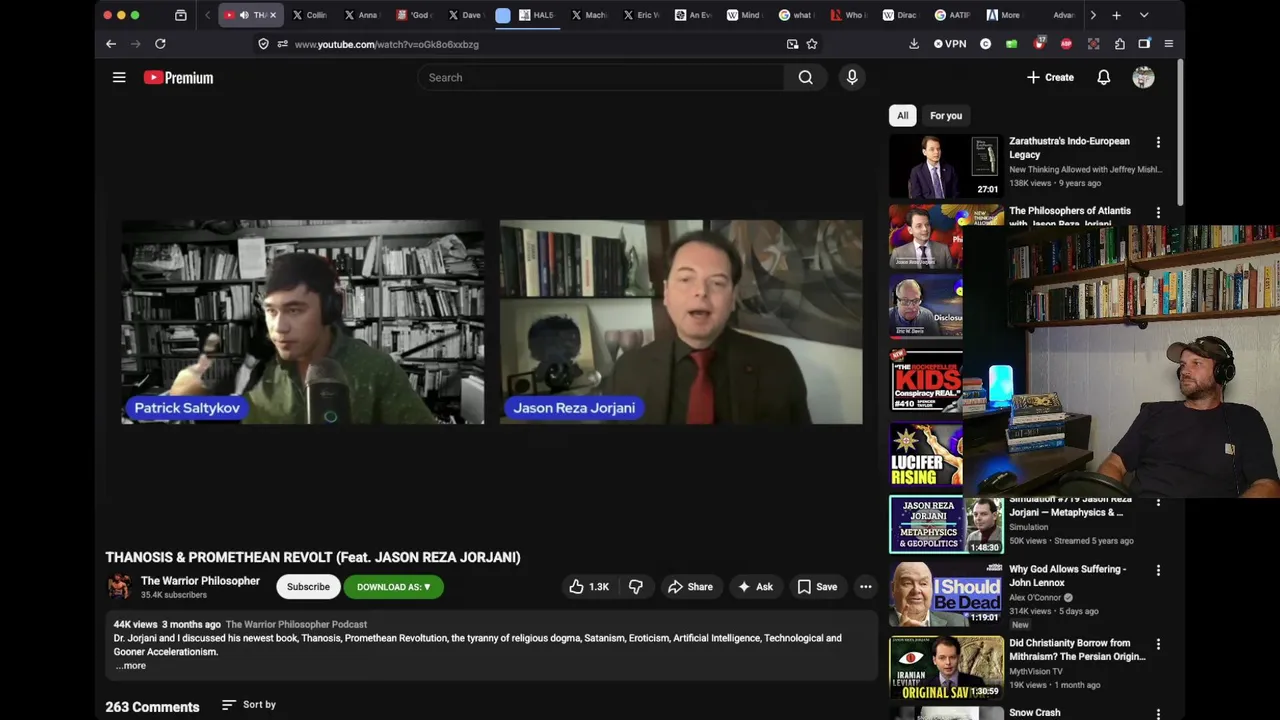This screenshot has height=720, width=1280.
Task: Open options for Did Christianity Borrow from Mithraism video
Action: tap(1158, 644)
